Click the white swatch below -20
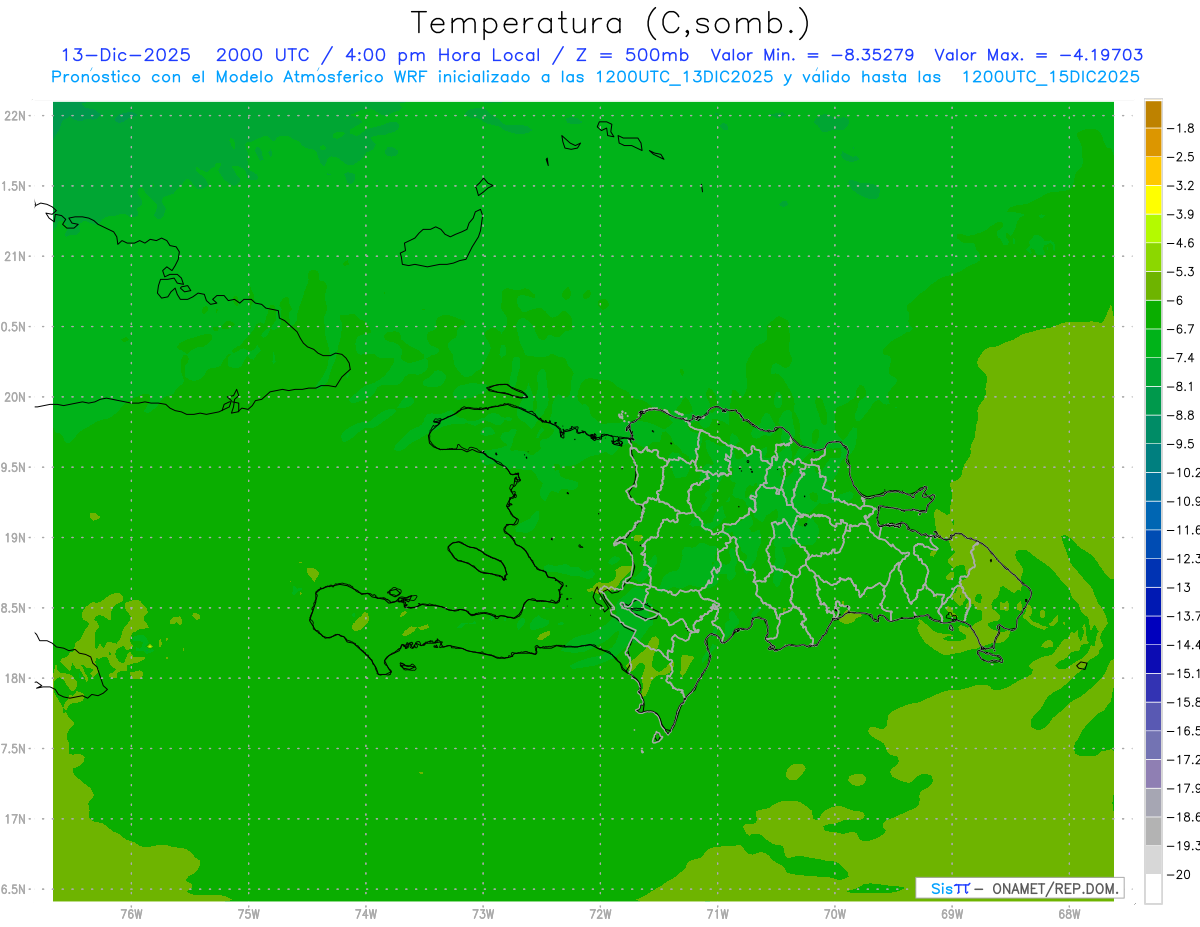This screenshot has height=927, width=1200. point(1153,888)
